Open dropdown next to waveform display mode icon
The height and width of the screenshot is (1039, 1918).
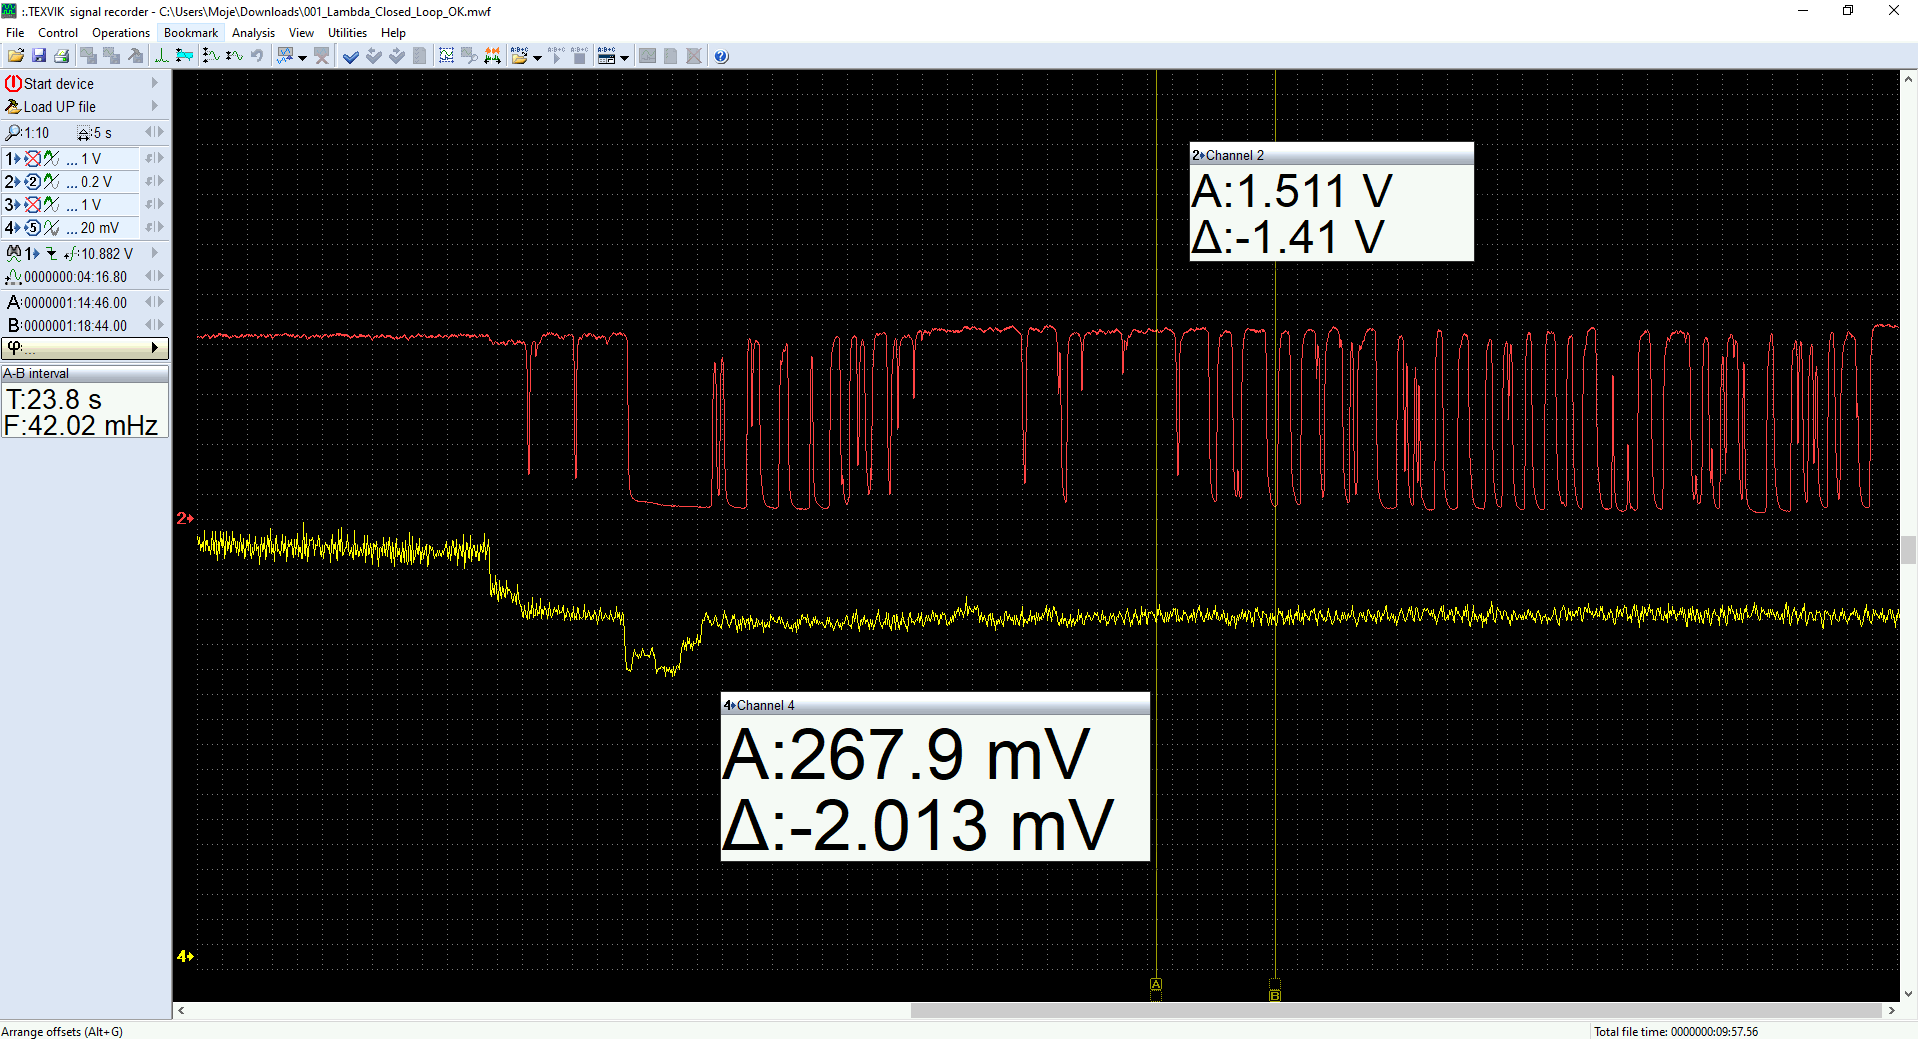302,58
